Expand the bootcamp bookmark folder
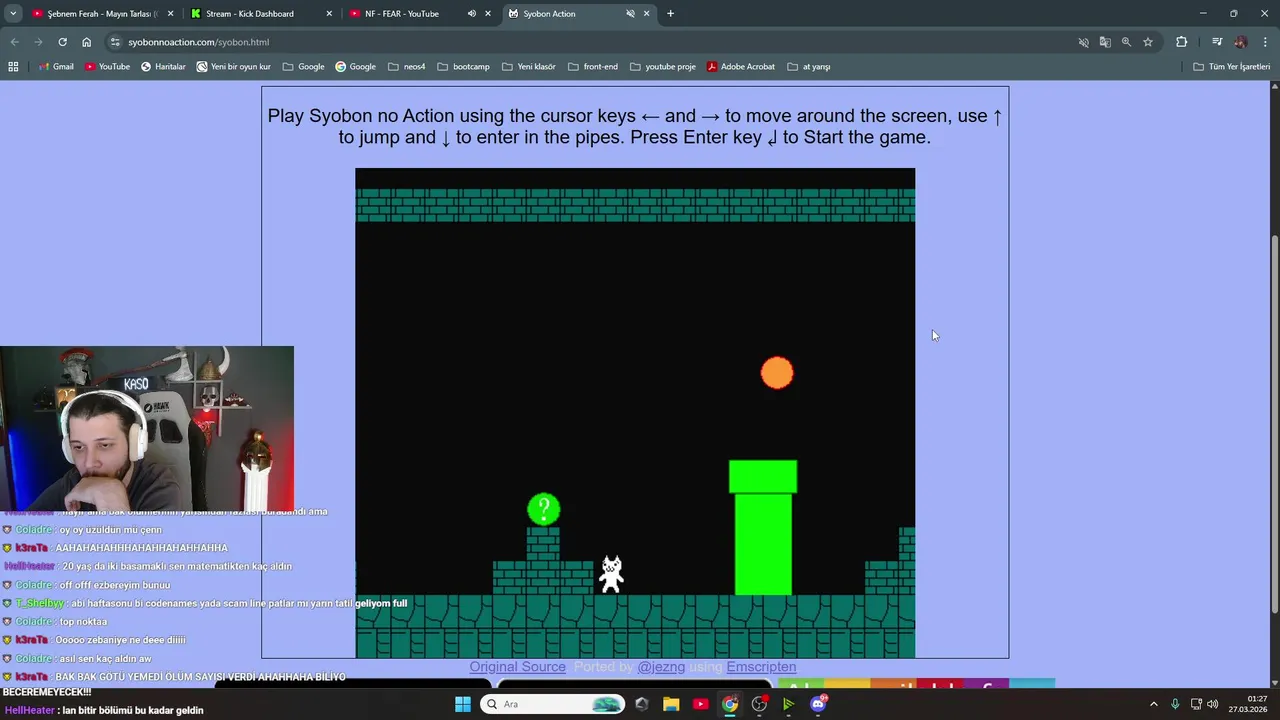Viewport: 1280px width, 720px height. coord(463,67)
